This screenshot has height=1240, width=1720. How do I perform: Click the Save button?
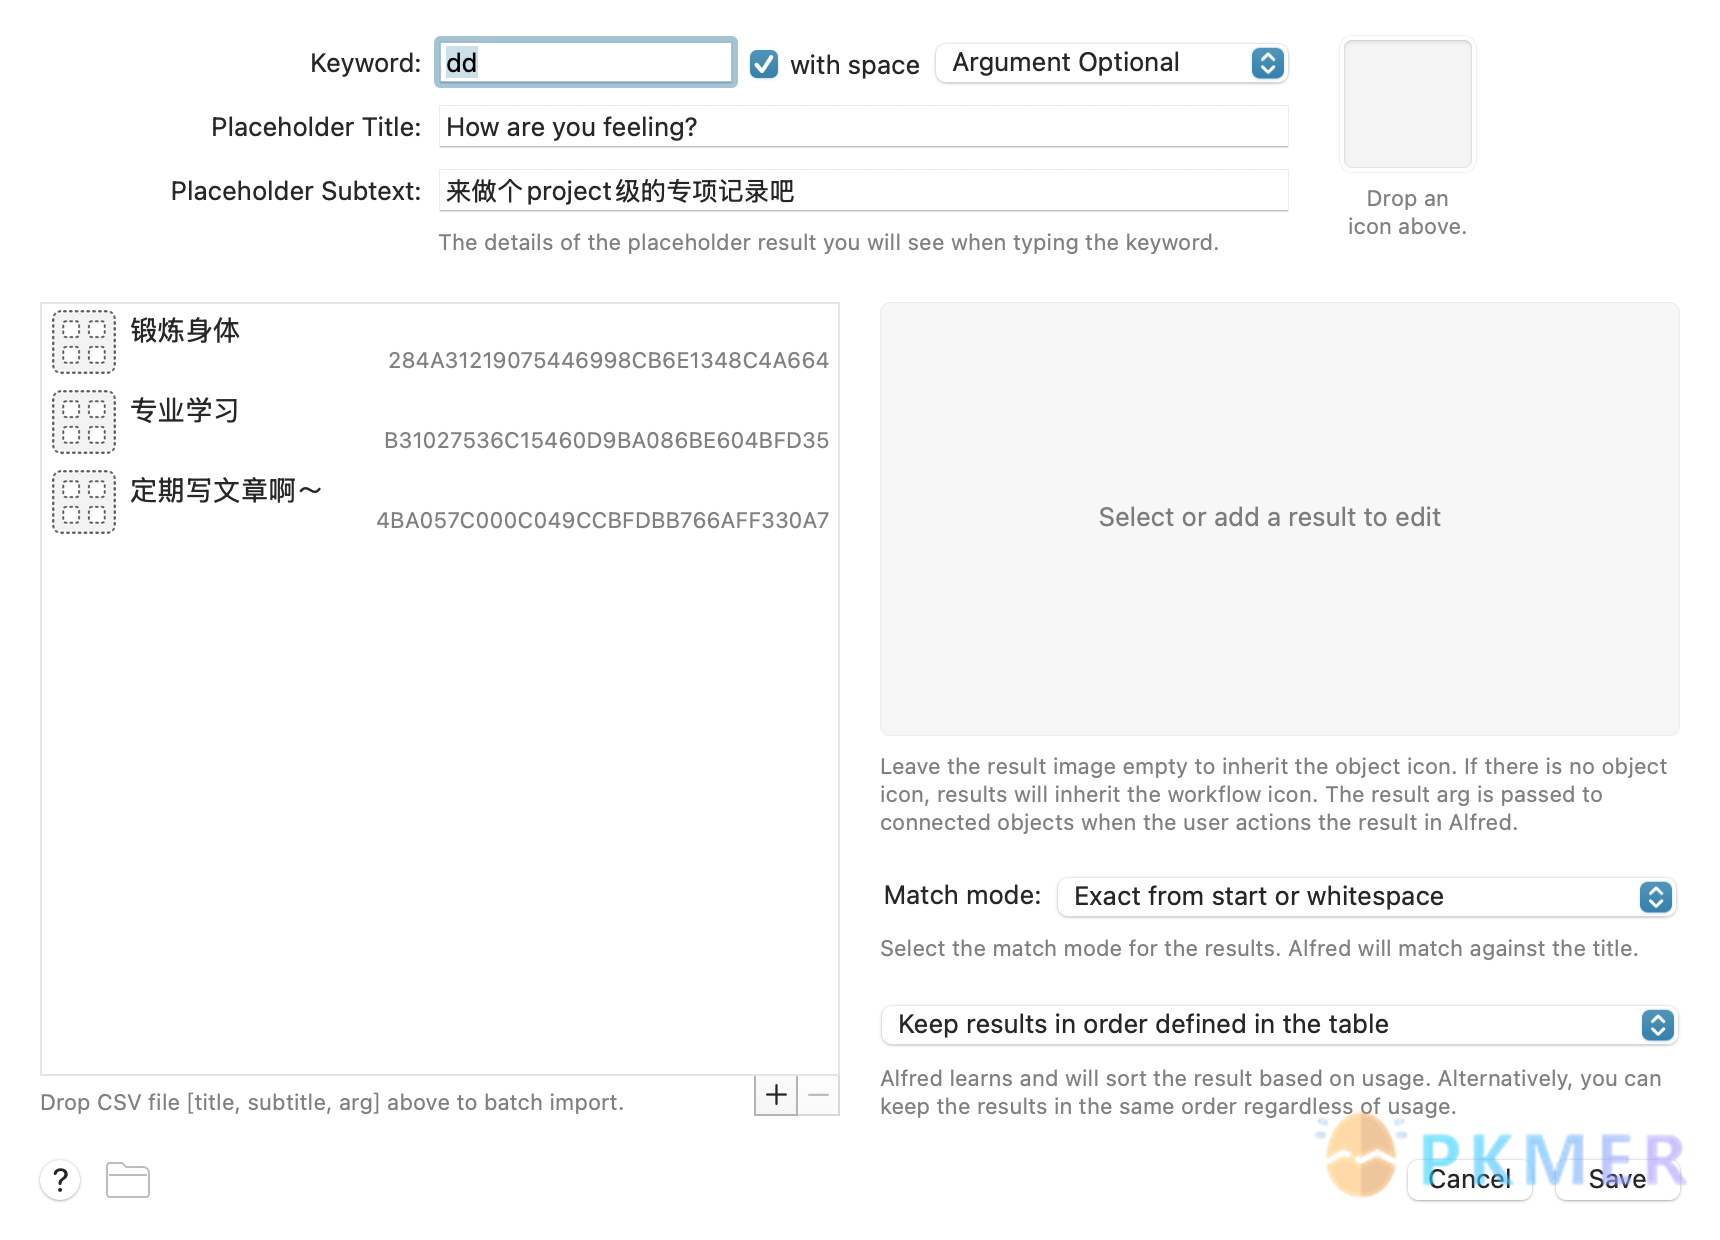(1617, 1180)
